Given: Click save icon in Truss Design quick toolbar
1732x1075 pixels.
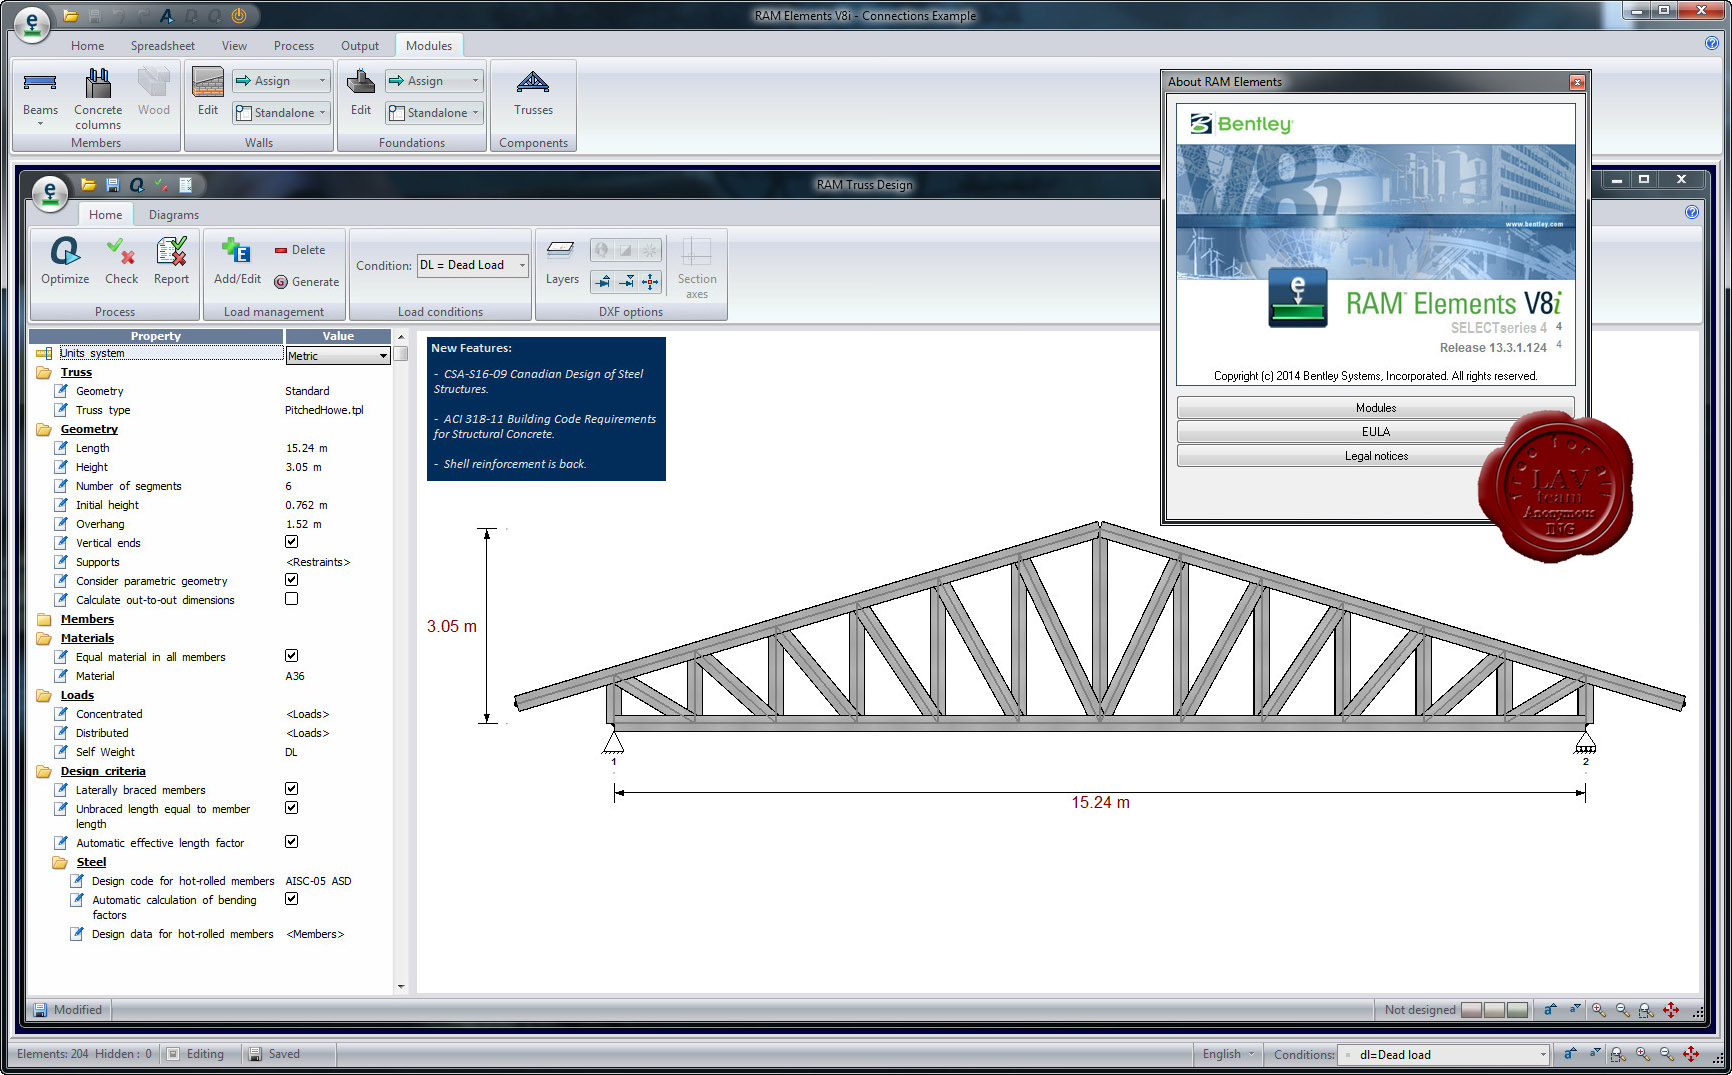Looking at the screenshot, I should (x=112, y=185).
